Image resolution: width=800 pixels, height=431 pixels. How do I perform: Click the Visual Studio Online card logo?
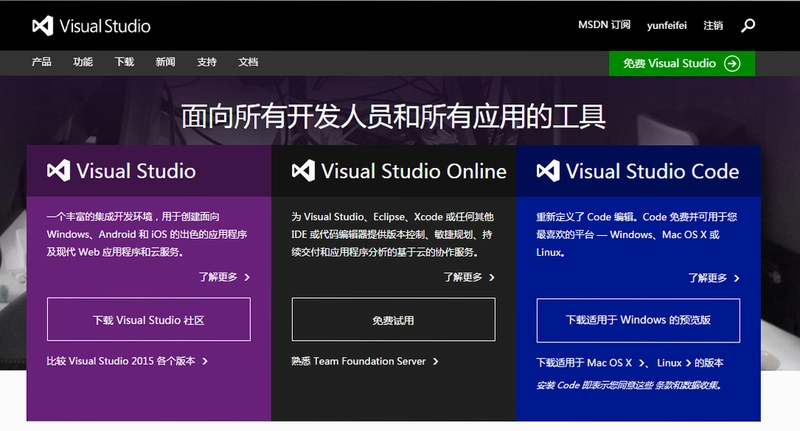(x=303, y=171)
